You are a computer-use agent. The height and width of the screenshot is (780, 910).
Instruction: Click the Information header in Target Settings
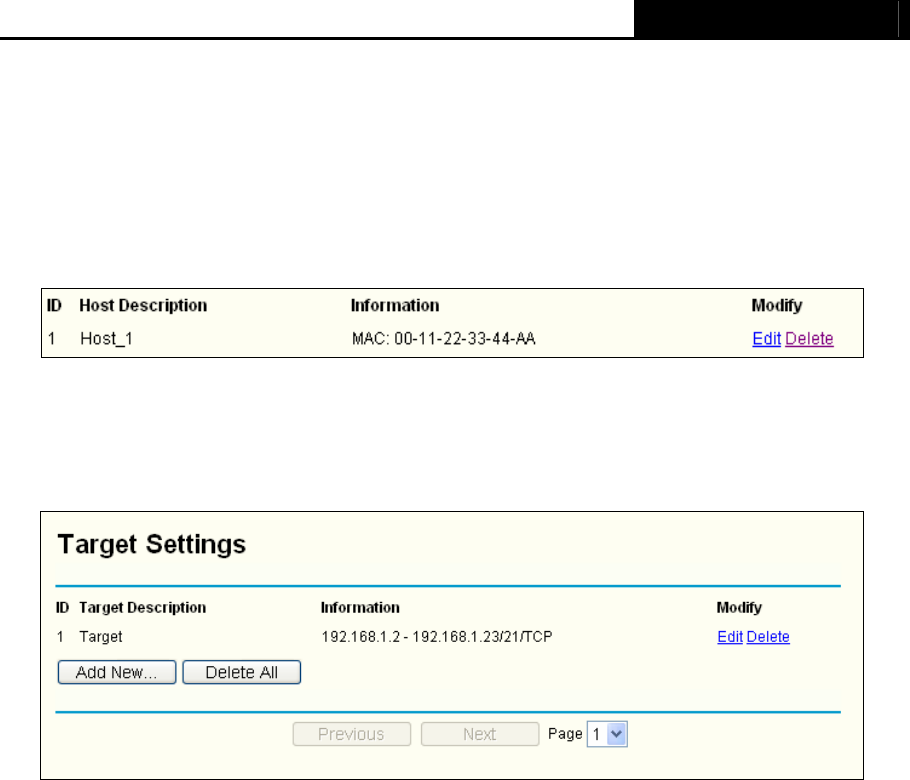point(360,608)
